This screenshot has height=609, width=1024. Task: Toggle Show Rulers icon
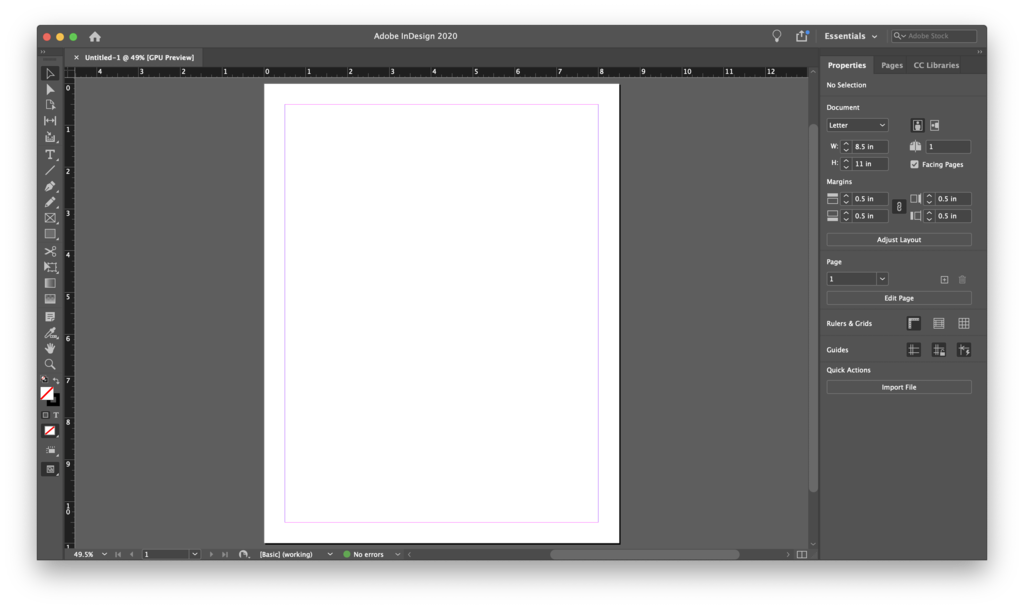(x=914, y=323)
